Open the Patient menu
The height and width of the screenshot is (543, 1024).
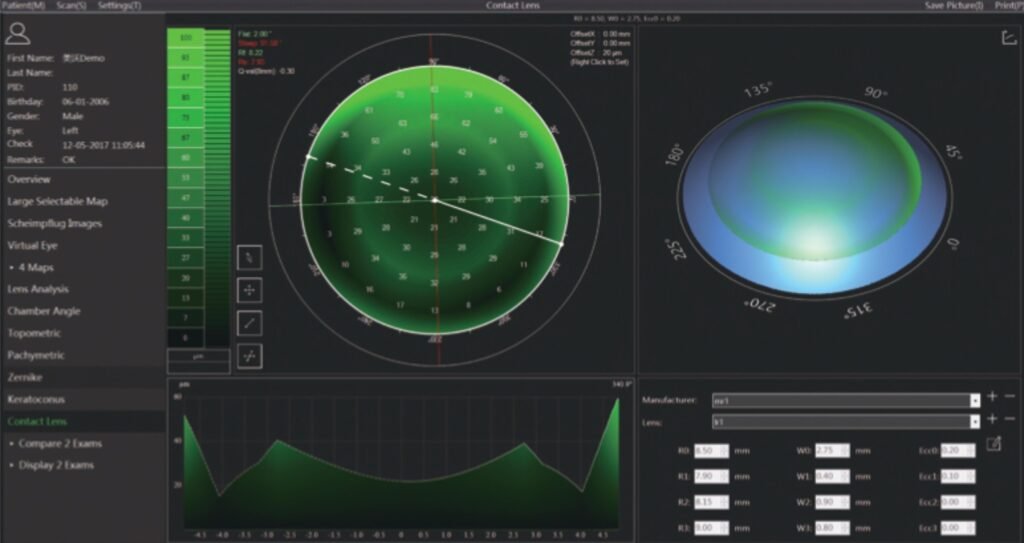tap(24, 6)
